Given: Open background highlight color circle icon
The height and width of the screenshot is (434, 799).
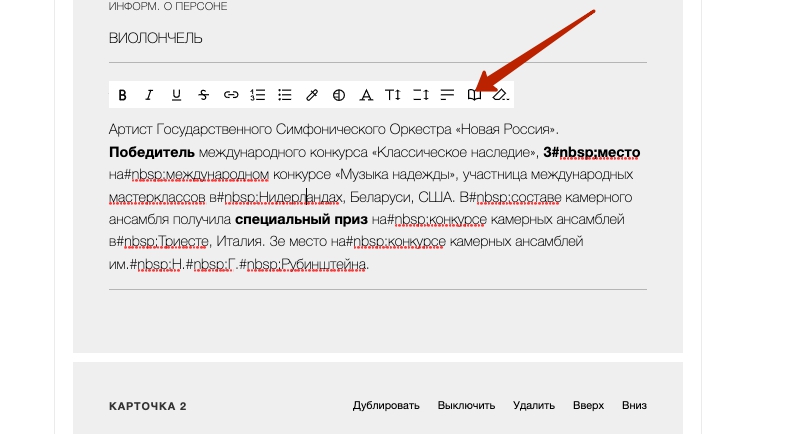Looking at the screenshot, I should [x=339, y=95].
